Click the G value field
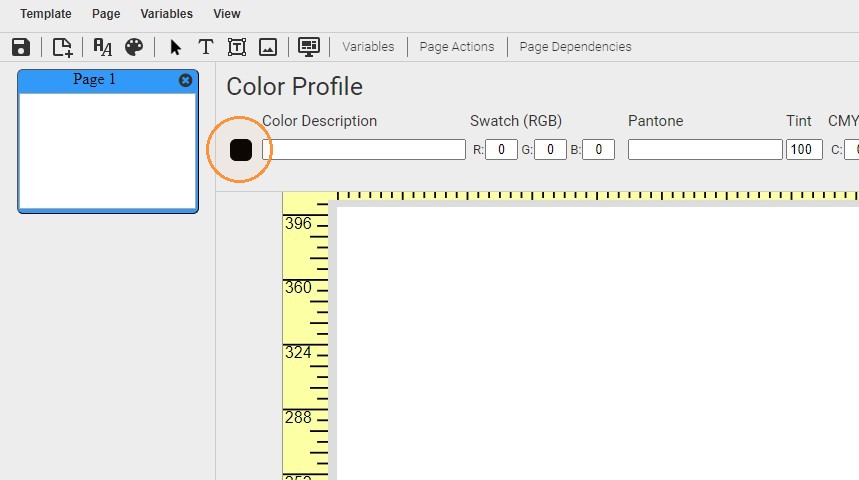This screenshot has width=859, height=480. tap(551, 150)
